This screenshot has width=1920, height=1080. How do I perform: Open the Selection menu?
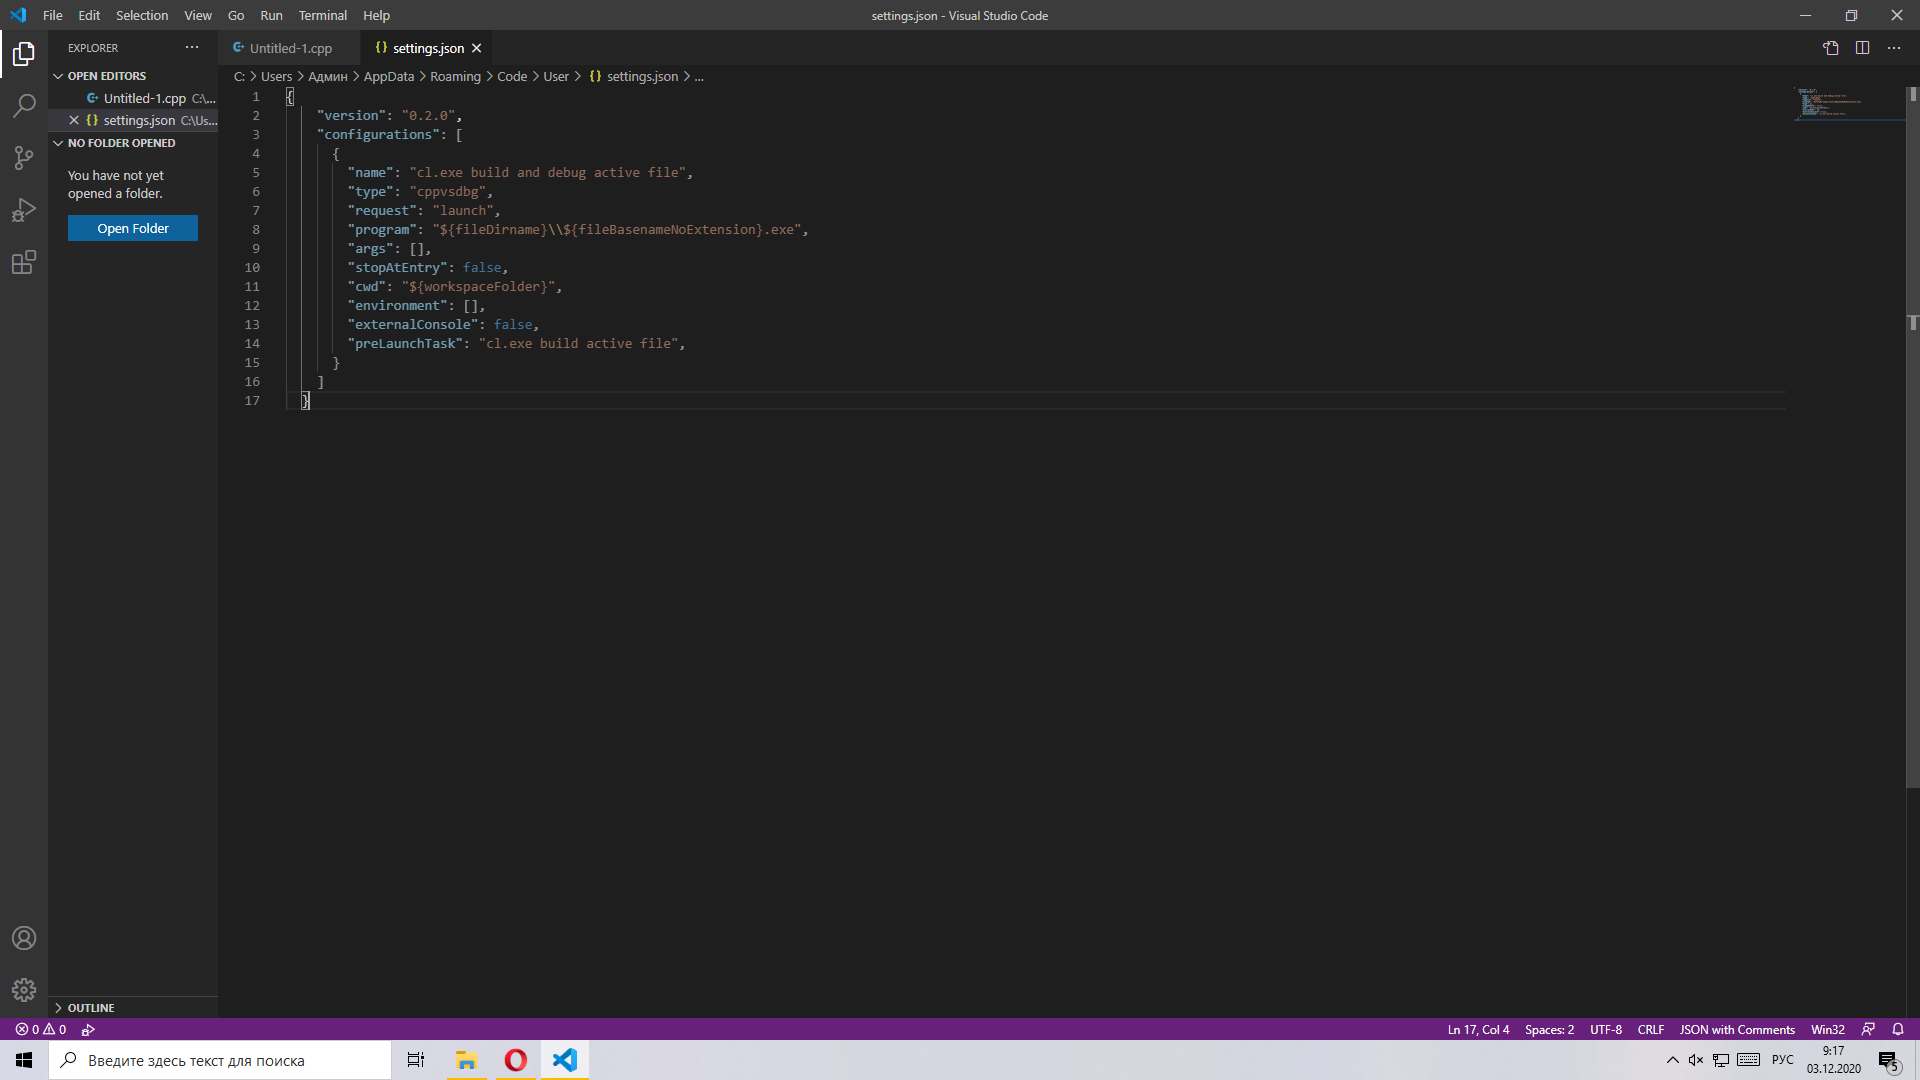point(142,15)
